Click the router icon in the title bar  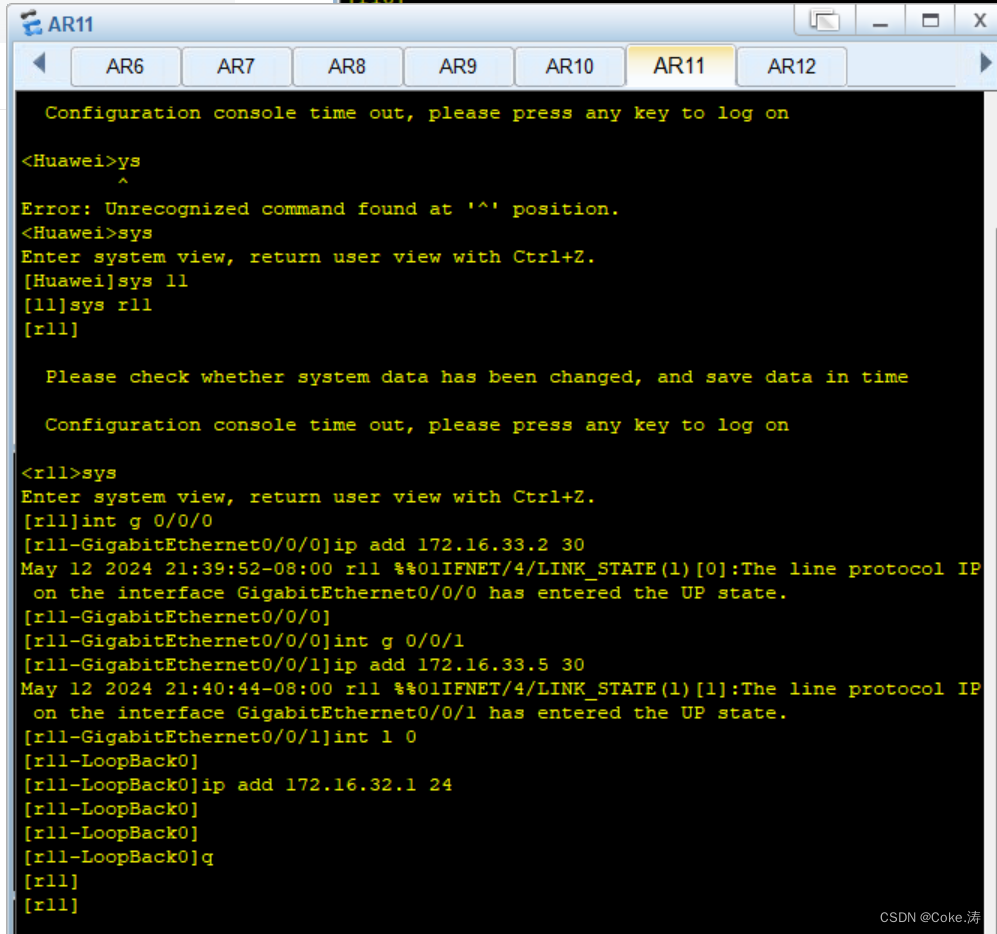[28, 22]
